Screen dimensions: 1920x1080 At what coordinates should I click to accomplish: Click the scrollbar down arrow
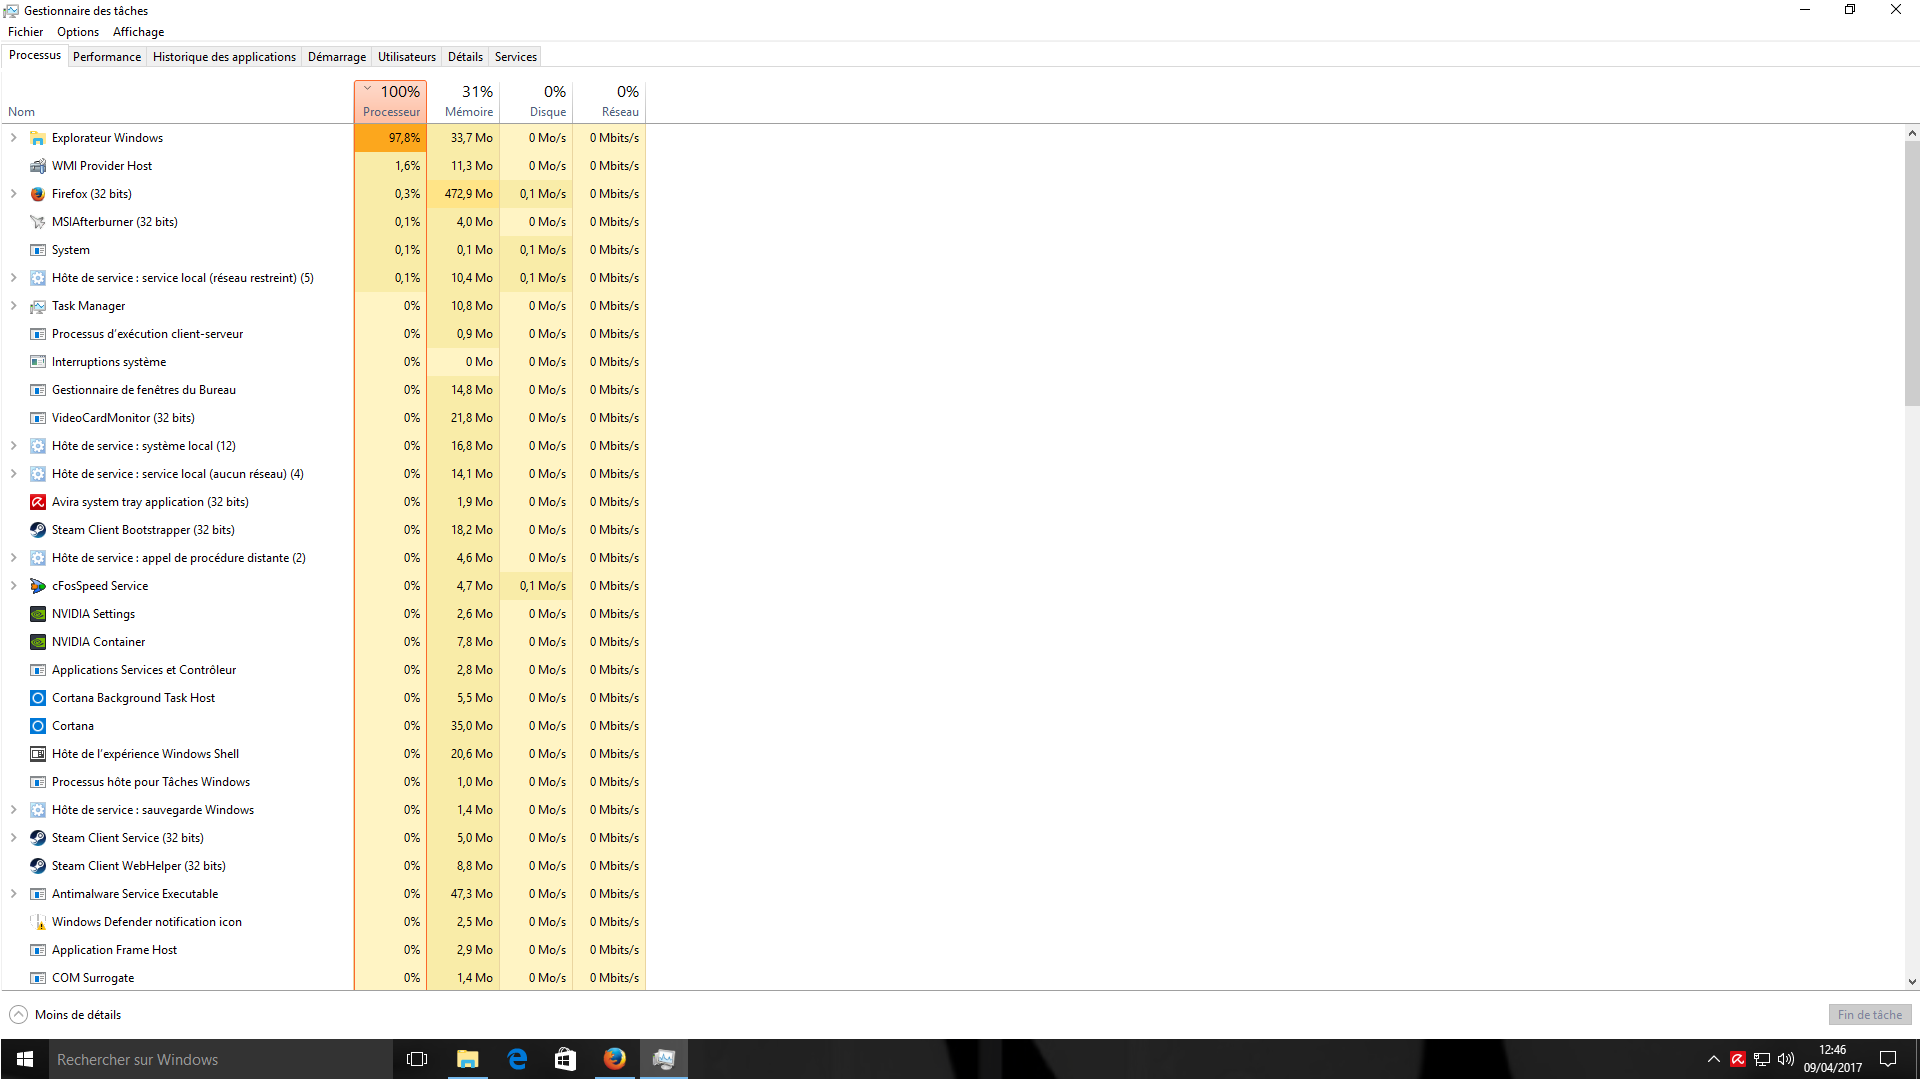(1912, 982)
